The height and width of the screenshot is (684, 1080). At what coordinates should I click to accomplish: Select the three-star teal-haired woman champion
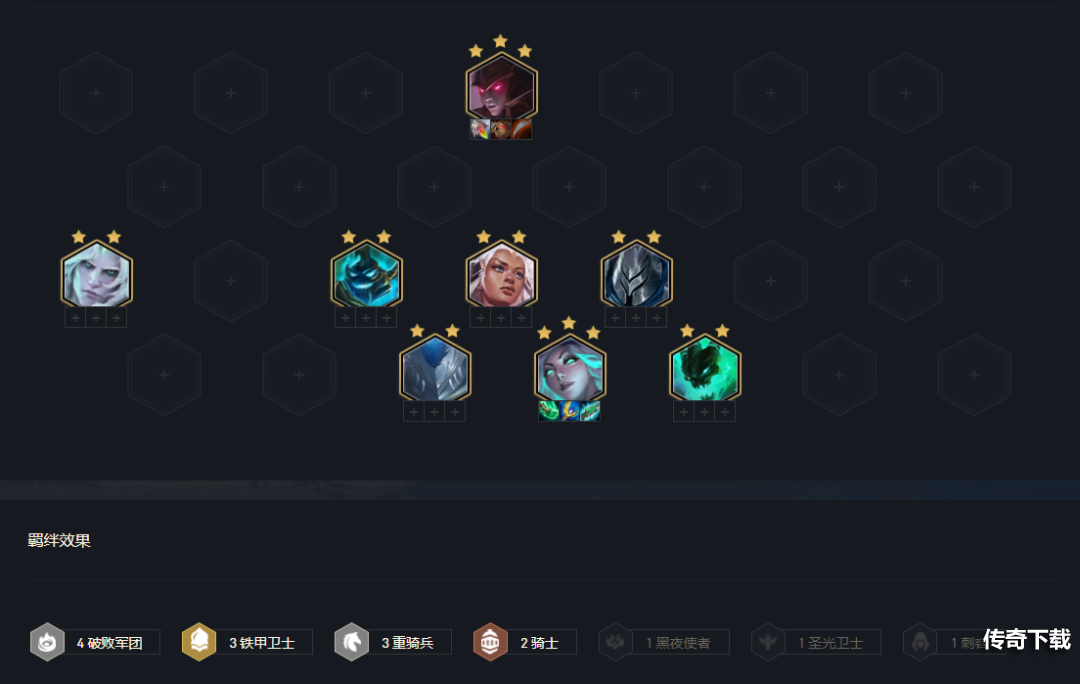coord(570,368)
